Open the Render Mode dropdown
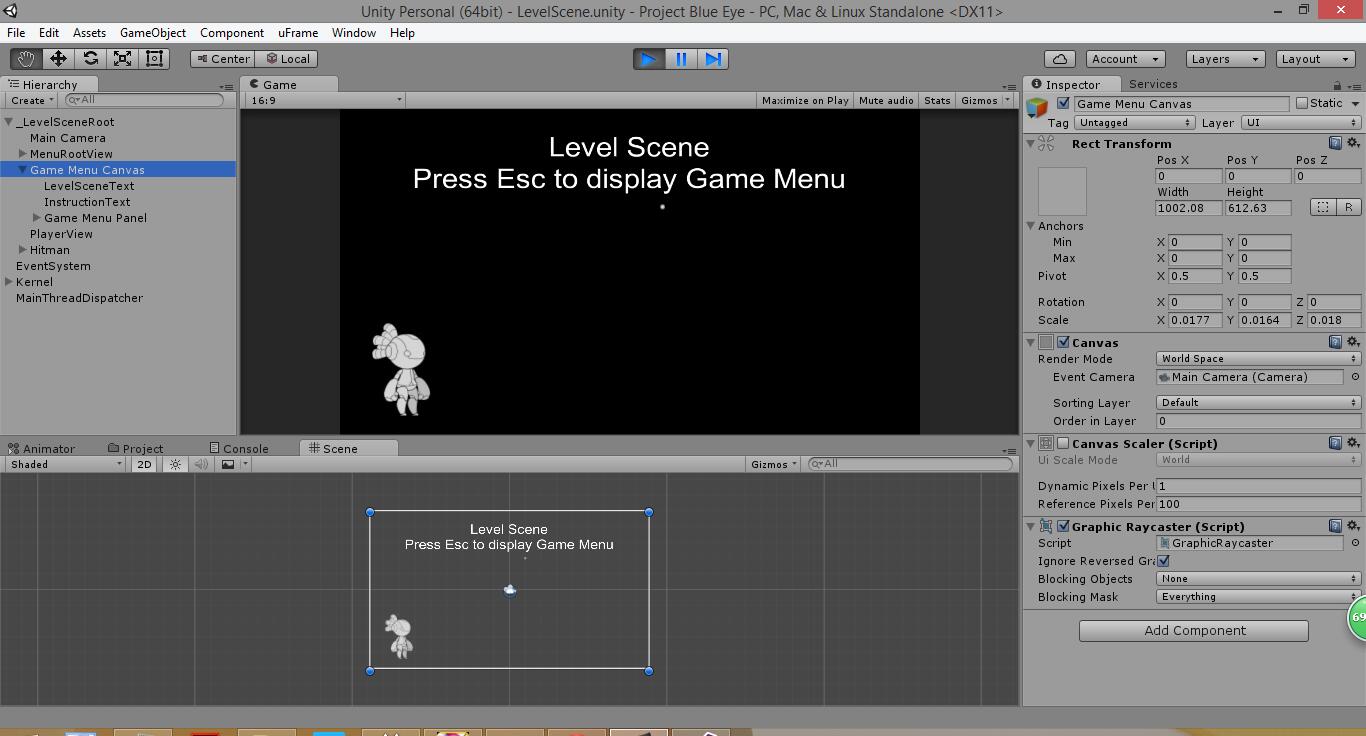Image resolution: width=1366 pixels, height=736 pixels. coord(1256,358)
